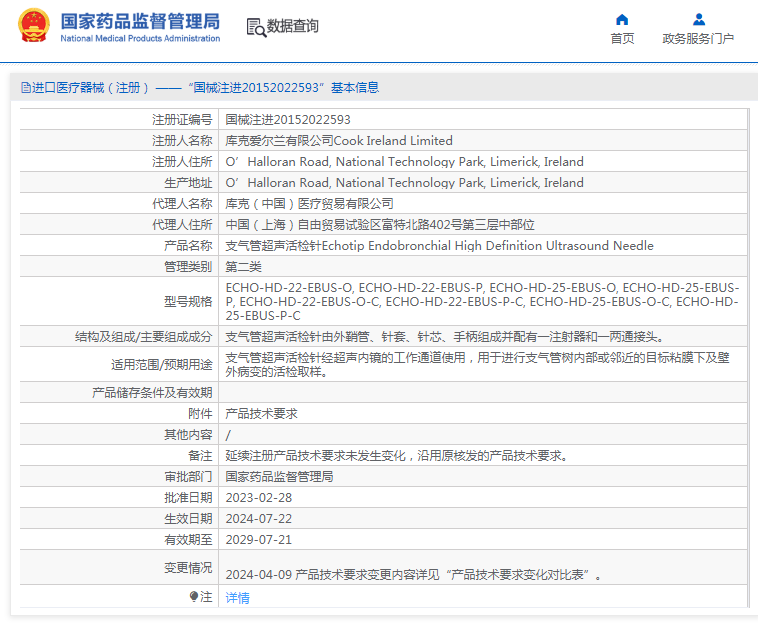Click National Medical Products Administration subtitle
The width and height of the screenshot is (758, 623).
coord(140,38)
